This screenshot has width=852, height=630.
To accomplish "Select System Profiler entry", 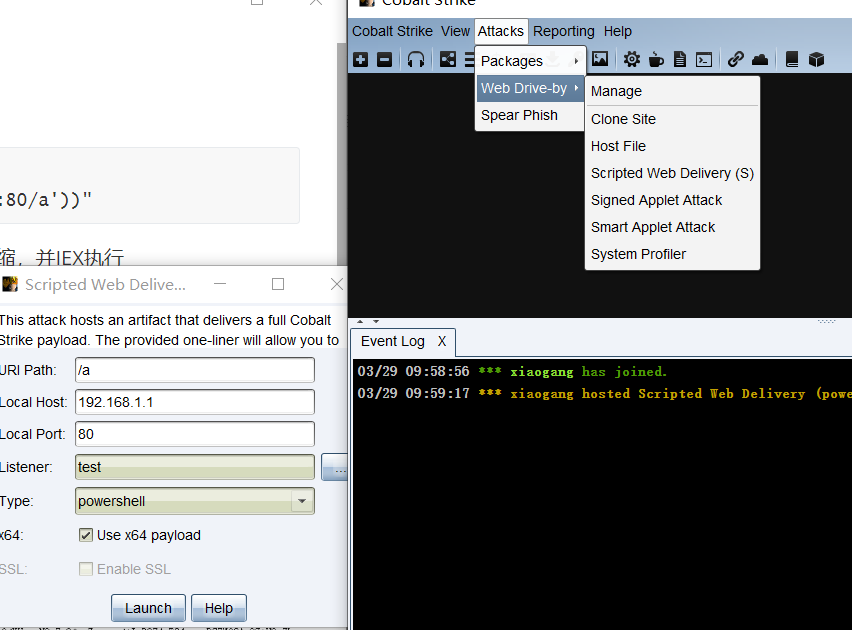I will (672, 254).
